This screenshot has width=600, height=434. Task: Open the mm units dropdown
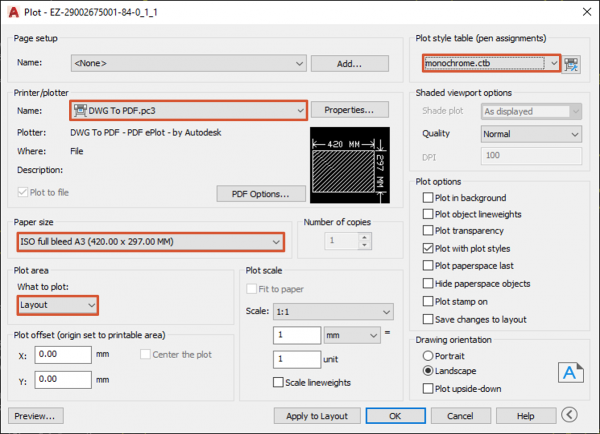pyautogui.click(x=352, y=335)
